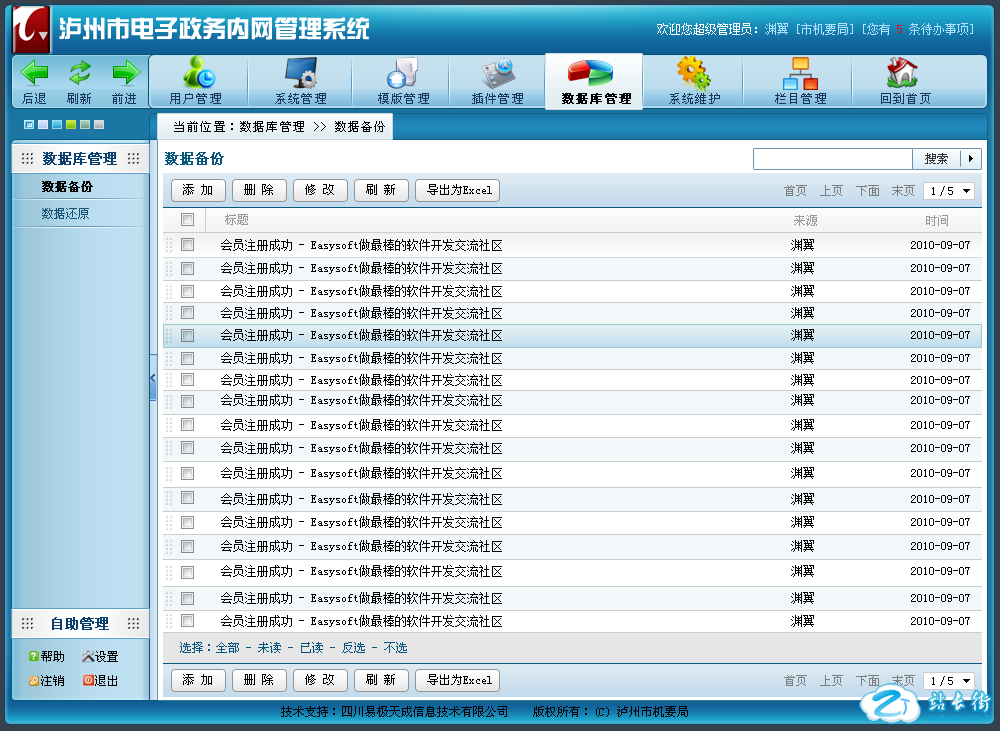Check the first row's checkbox

pos(187,244)
